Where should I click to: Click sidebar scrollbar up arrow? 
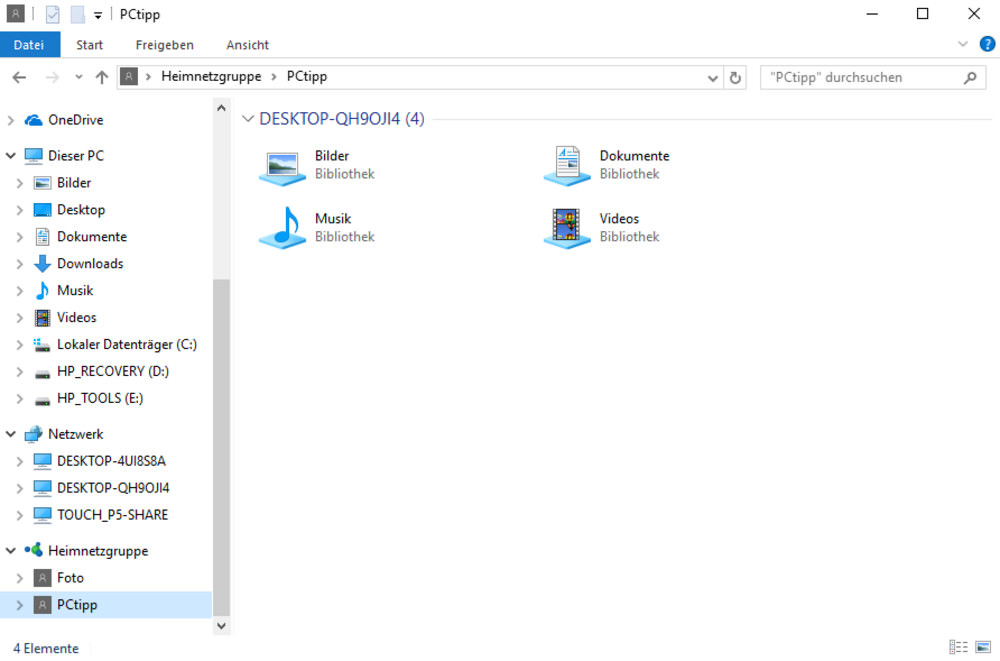221,108
